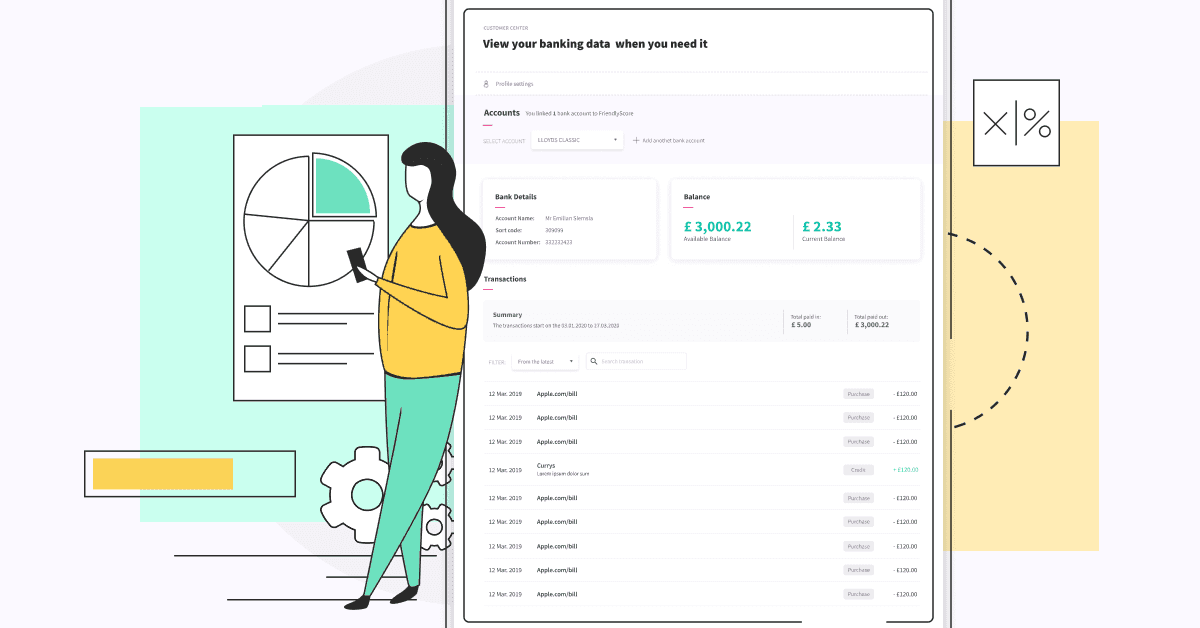Click 'Add another bank account' text

[673, 141]
